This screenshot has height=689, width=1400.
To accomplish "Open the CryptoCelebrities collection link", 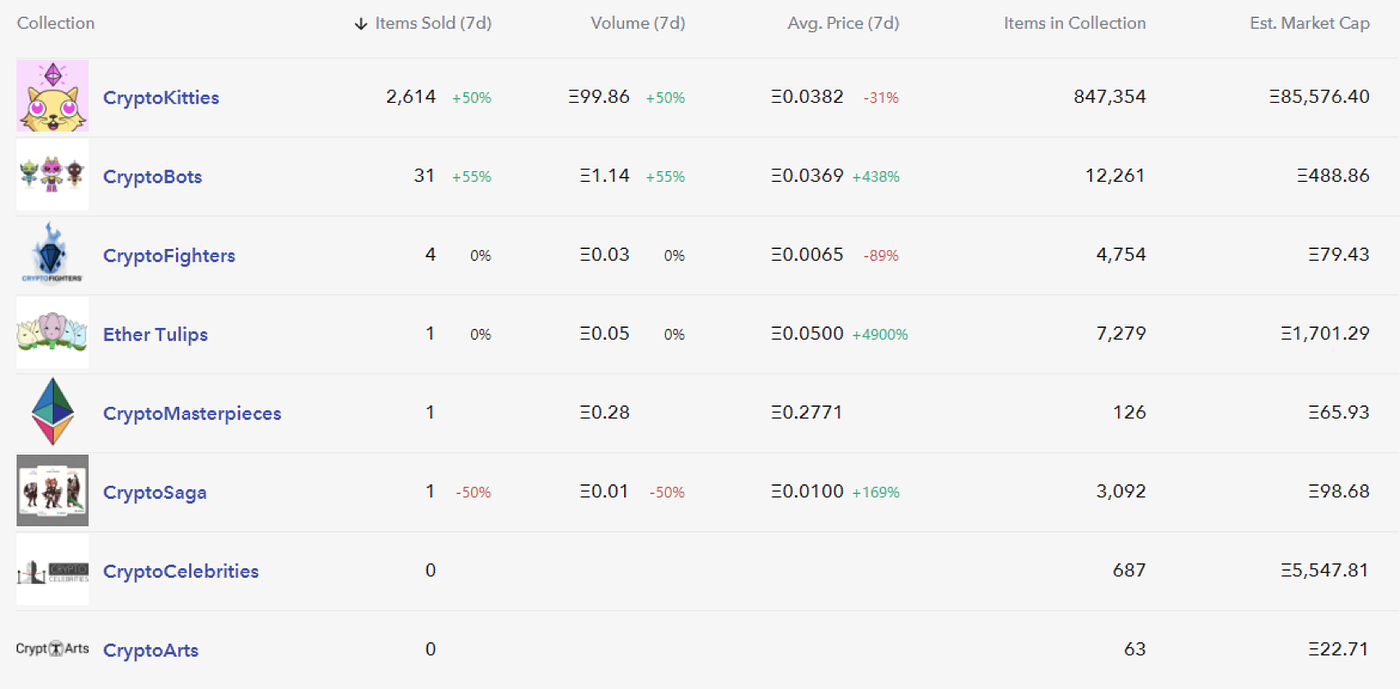I will (x=181, y=572).
